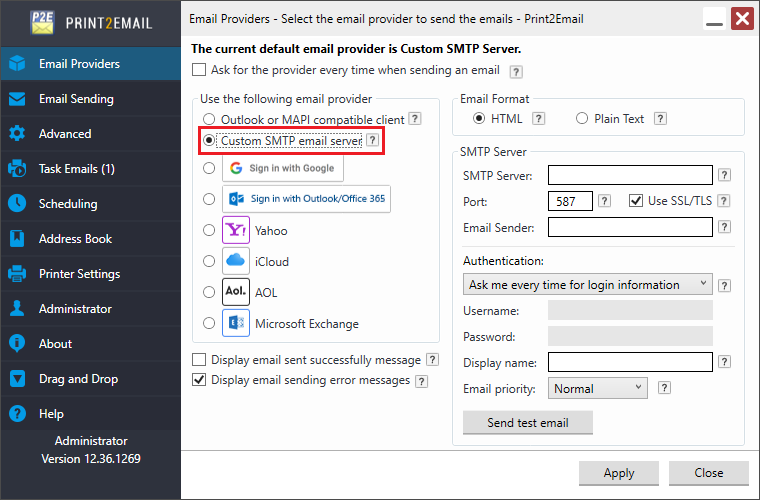Enable ask for provider every time checkbox

199,70
